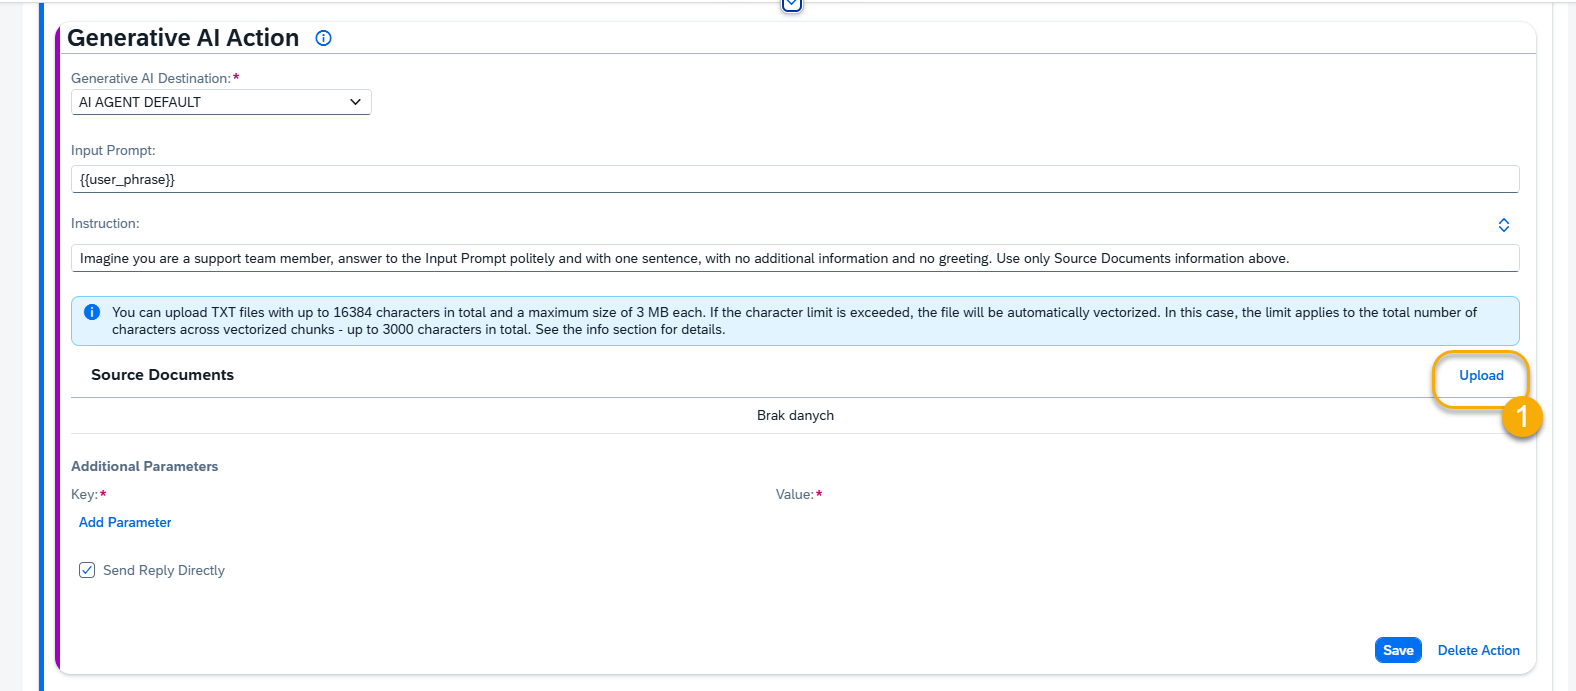Viewport: 1576px width, 691px height.
Task: Click the Input Prompt field with {{user_phrase}}
Action: (795, 179)
